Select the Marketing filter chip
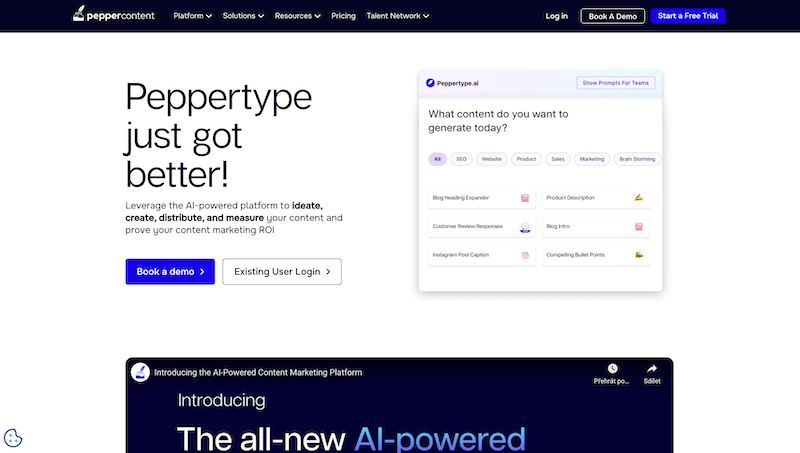 [592, 159]
